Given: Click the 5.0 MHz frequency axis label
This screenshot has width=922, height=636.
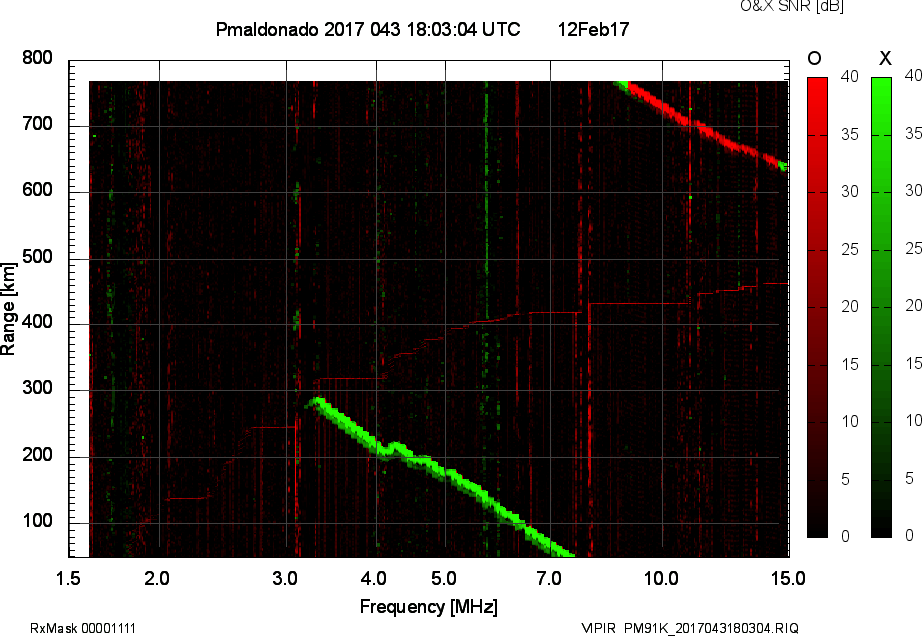Looking at the screenshot, I should (444, 578).
